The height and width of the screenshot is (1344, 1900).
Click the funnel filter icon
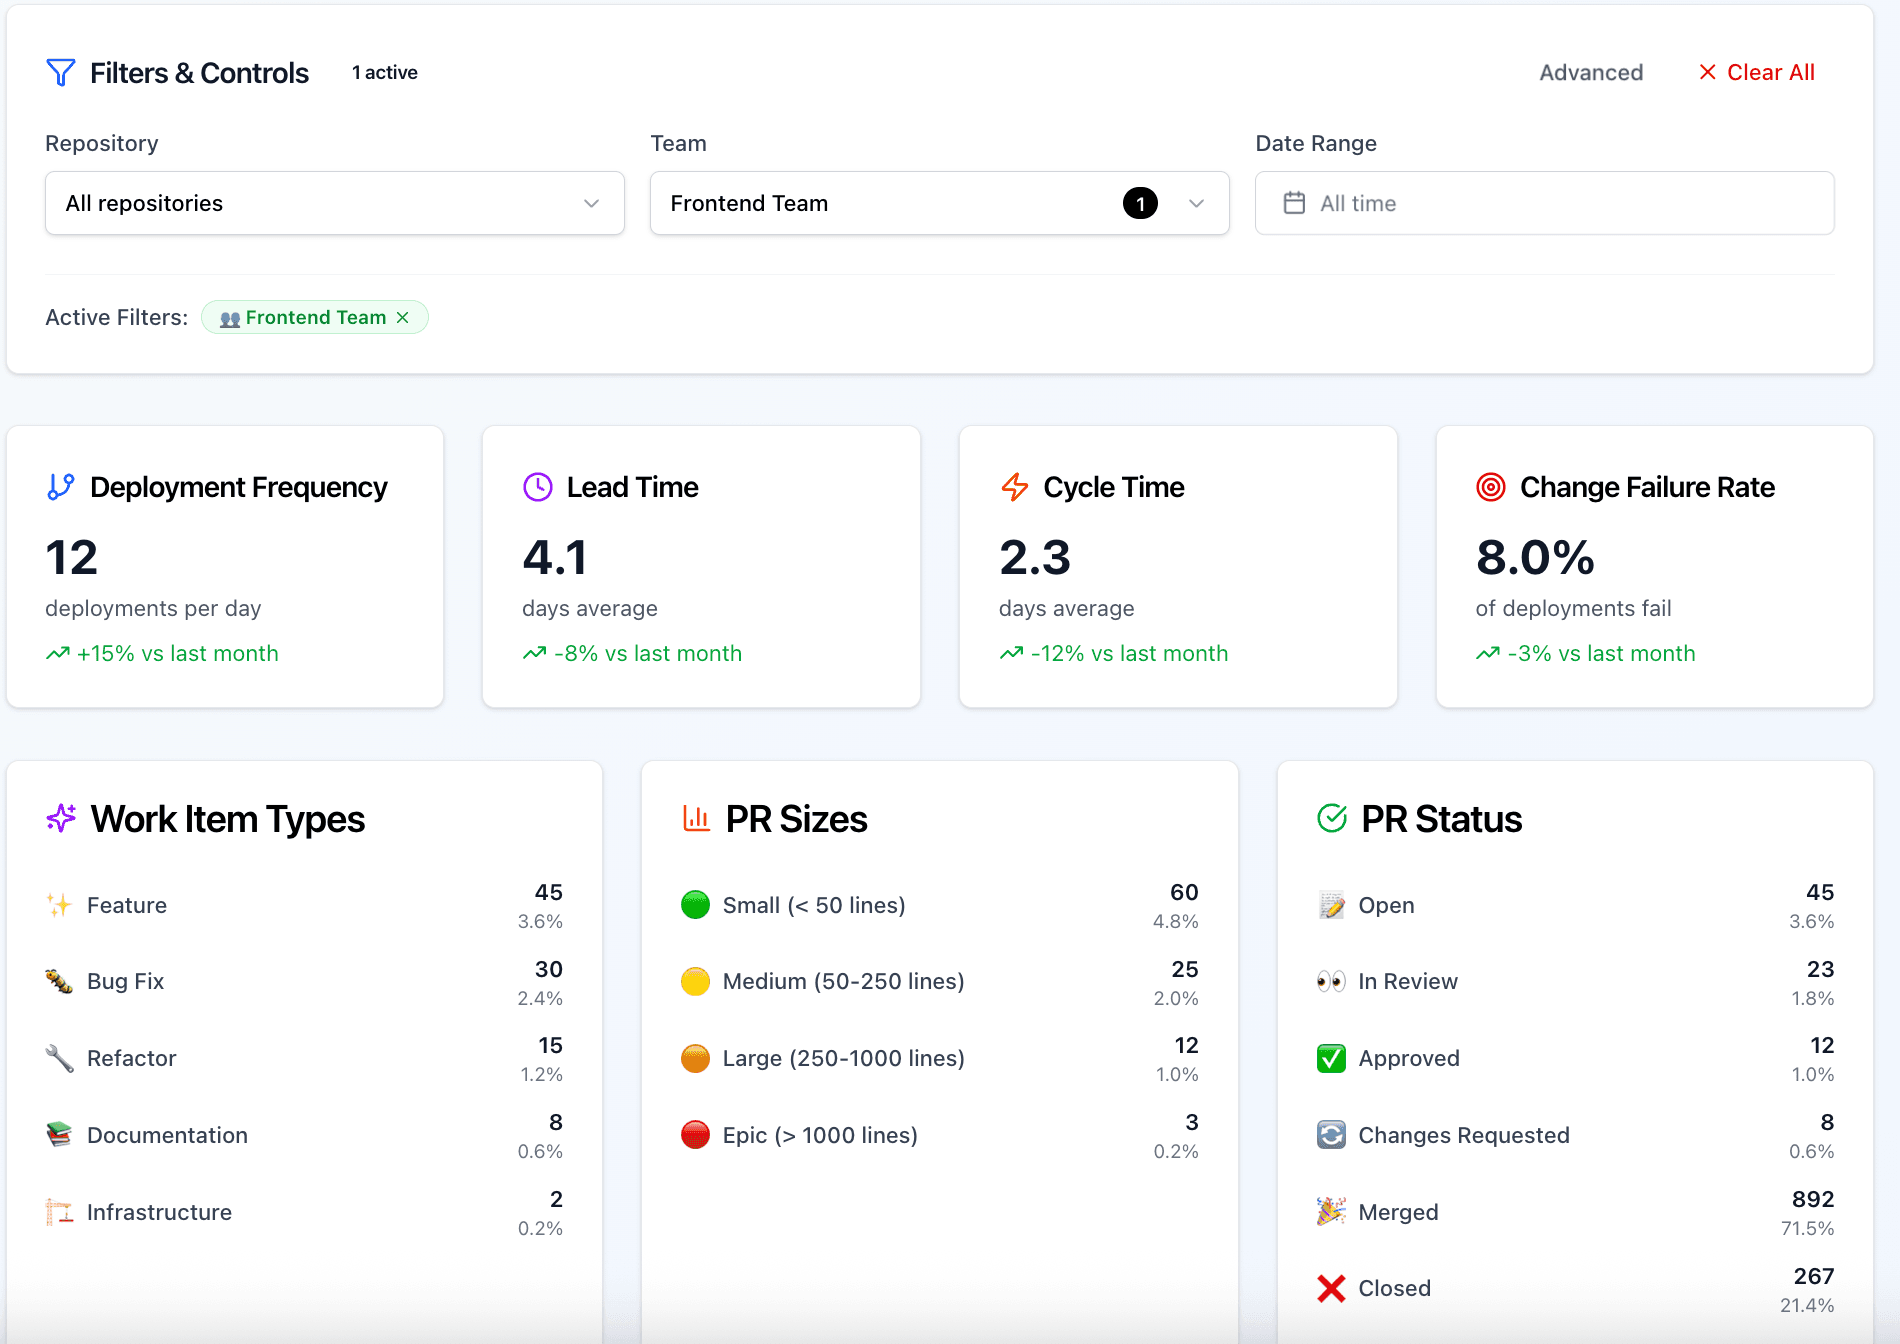click(61, 73)
